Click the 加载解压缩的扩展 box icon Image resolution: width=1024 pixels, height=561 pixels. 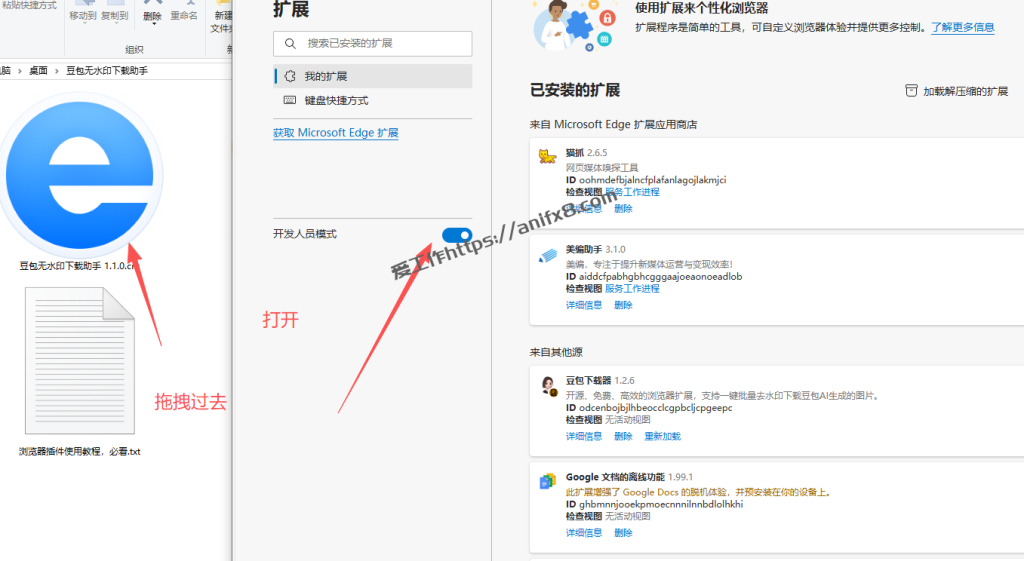[911, 91]
